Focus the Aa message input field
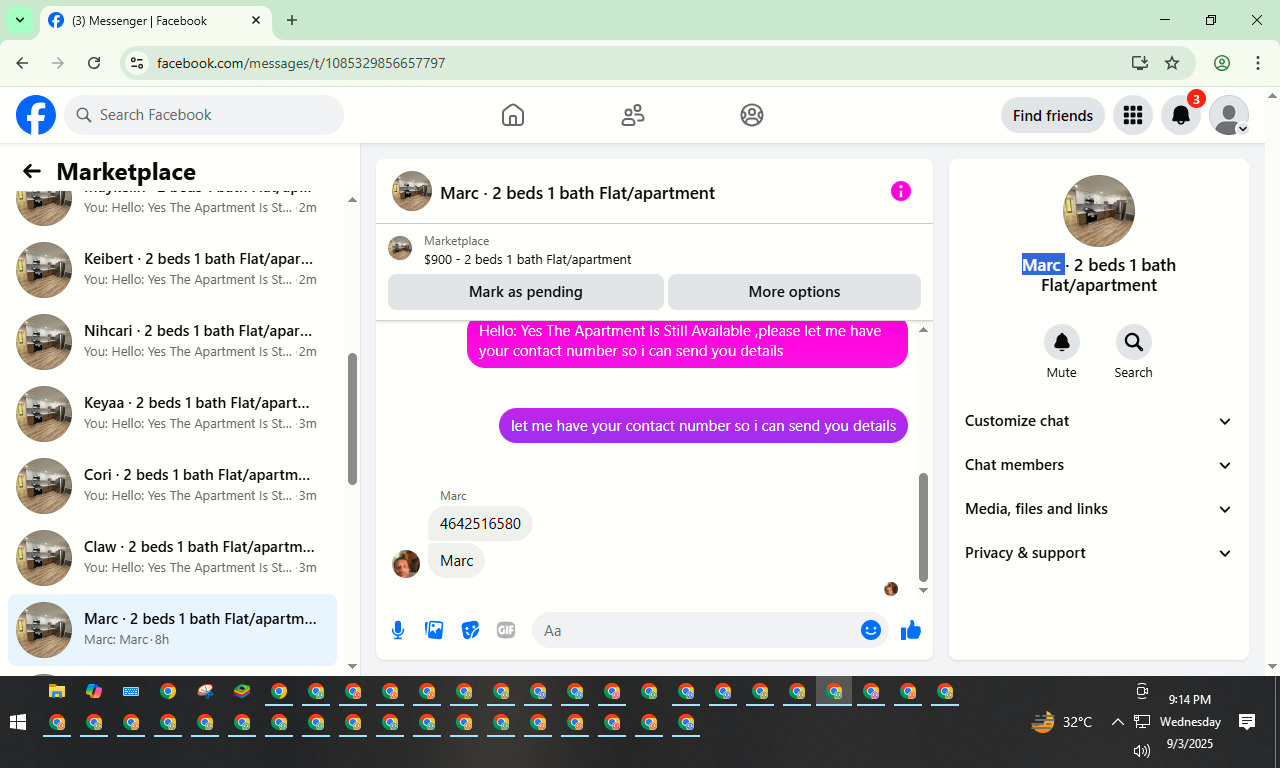This screenshot has height=768, width=1280. click(x=700, y=630)
